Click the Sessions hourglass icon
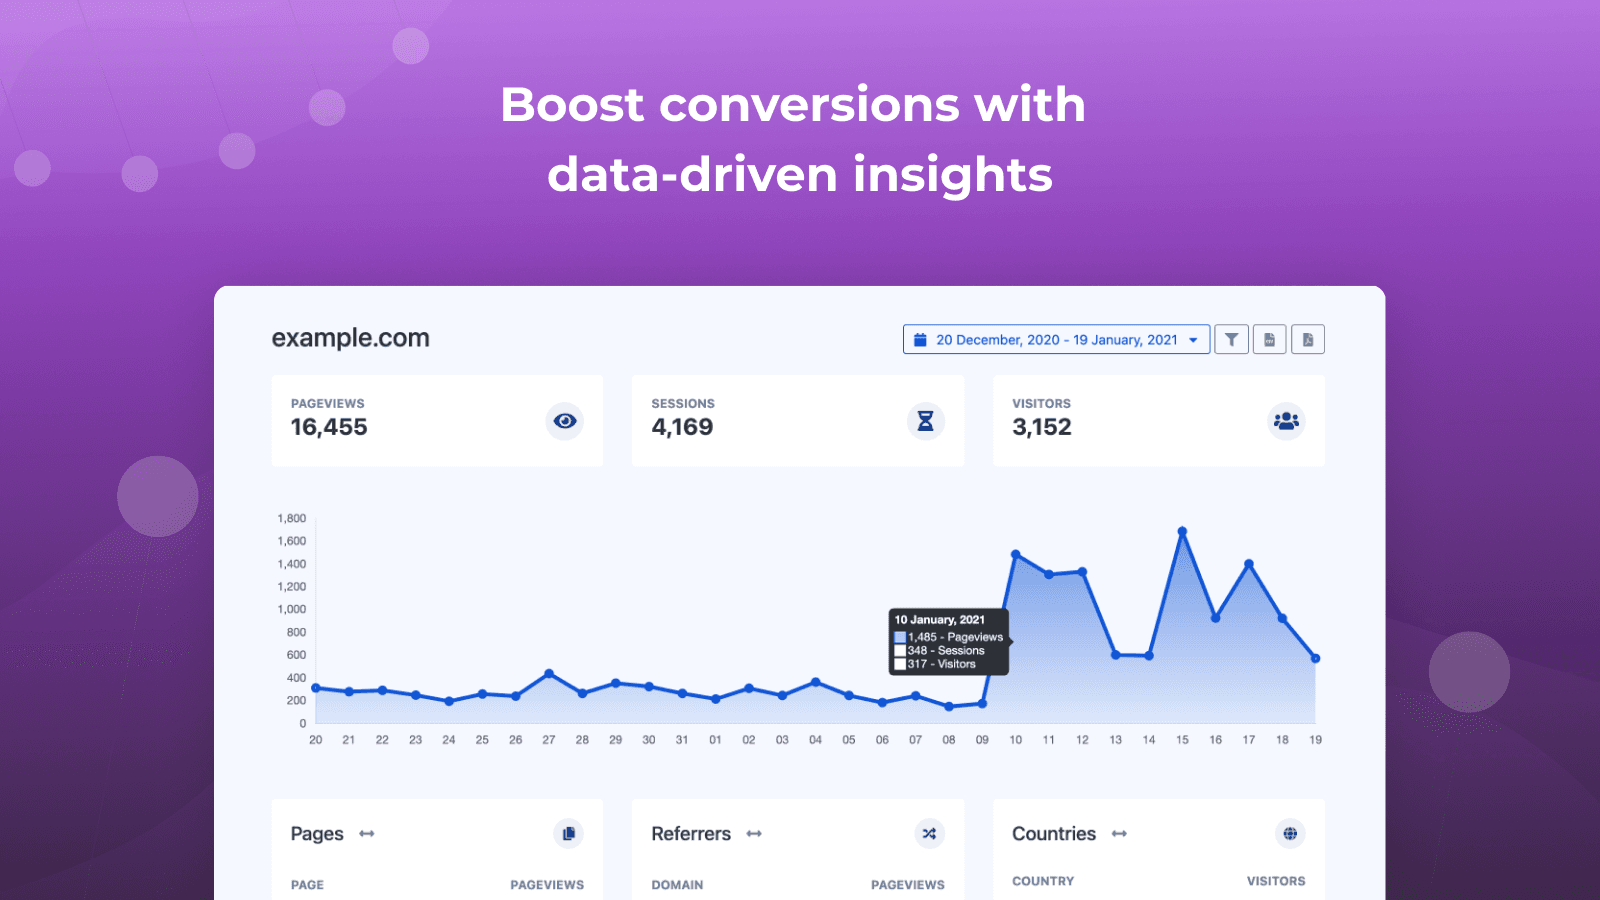1600x900 pixels. 925,421
